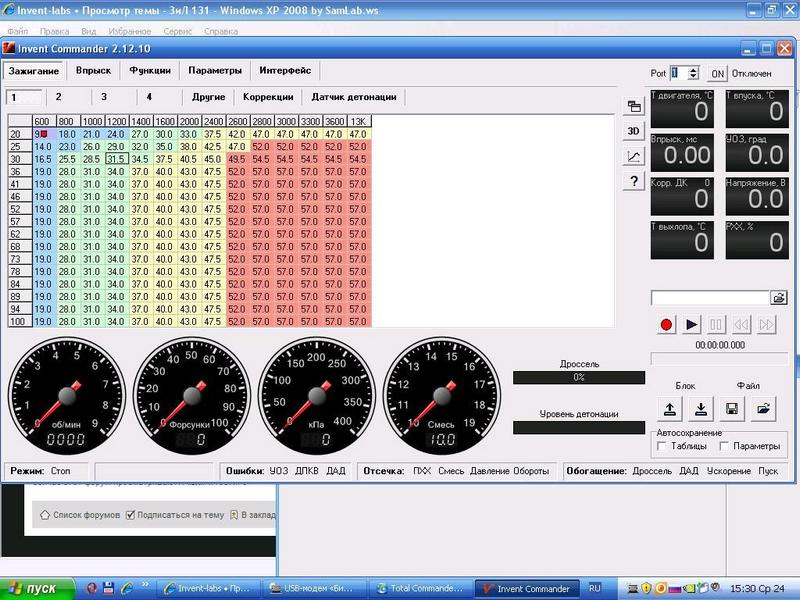800x600 pixels.
Task: Show the graph chart view icon
Action: 633,156
